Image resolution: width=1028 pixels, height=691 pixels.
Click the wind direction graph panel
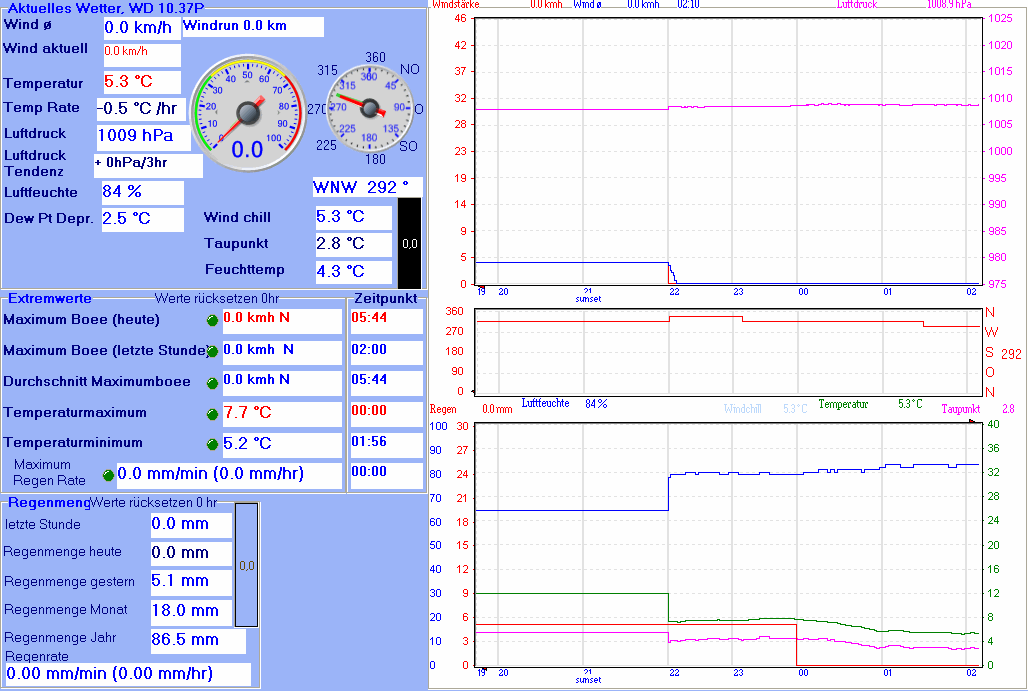point(725,350)
